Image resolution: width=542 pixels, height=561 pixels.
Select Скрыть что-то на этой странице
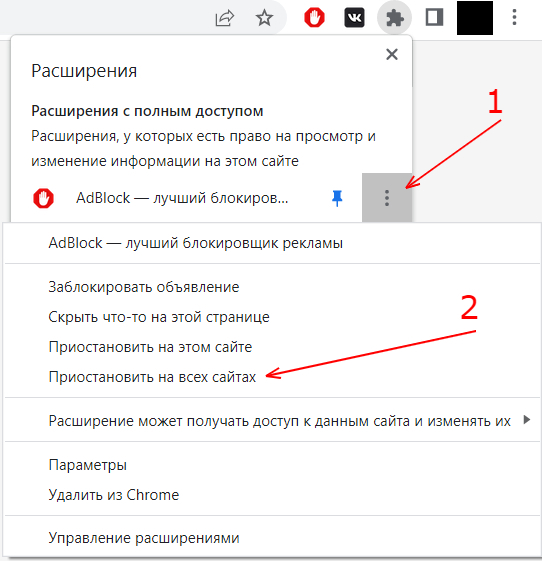(x=159, y=317)
